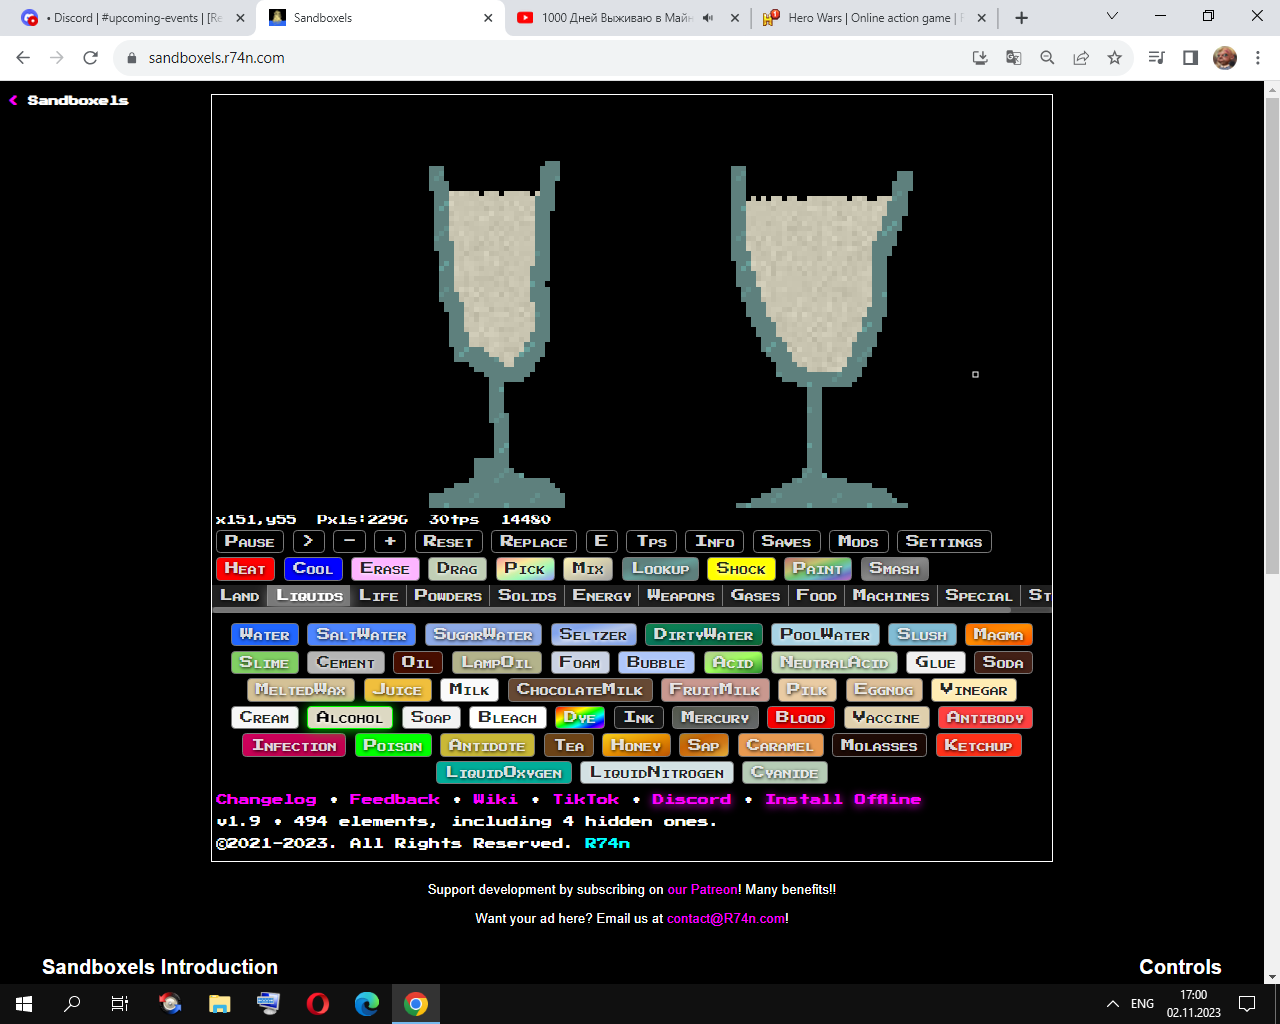Go back using the browser back arrow
The image size is (1280, 1024).
click(24, 58)
